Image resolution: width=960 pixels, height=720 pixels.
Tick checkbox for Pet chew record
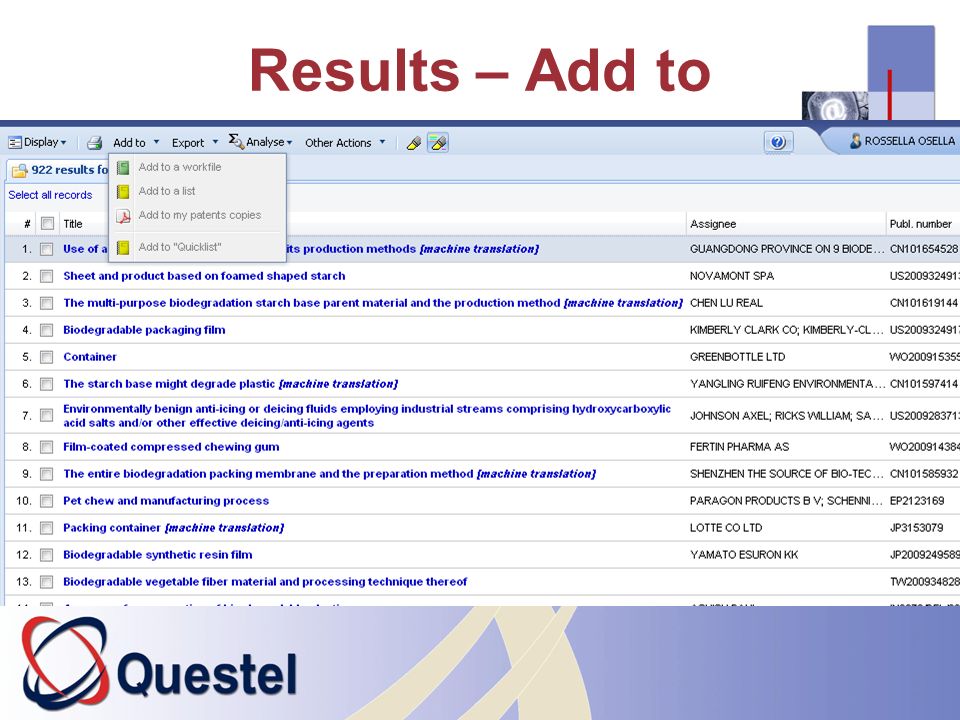[47, 501]
